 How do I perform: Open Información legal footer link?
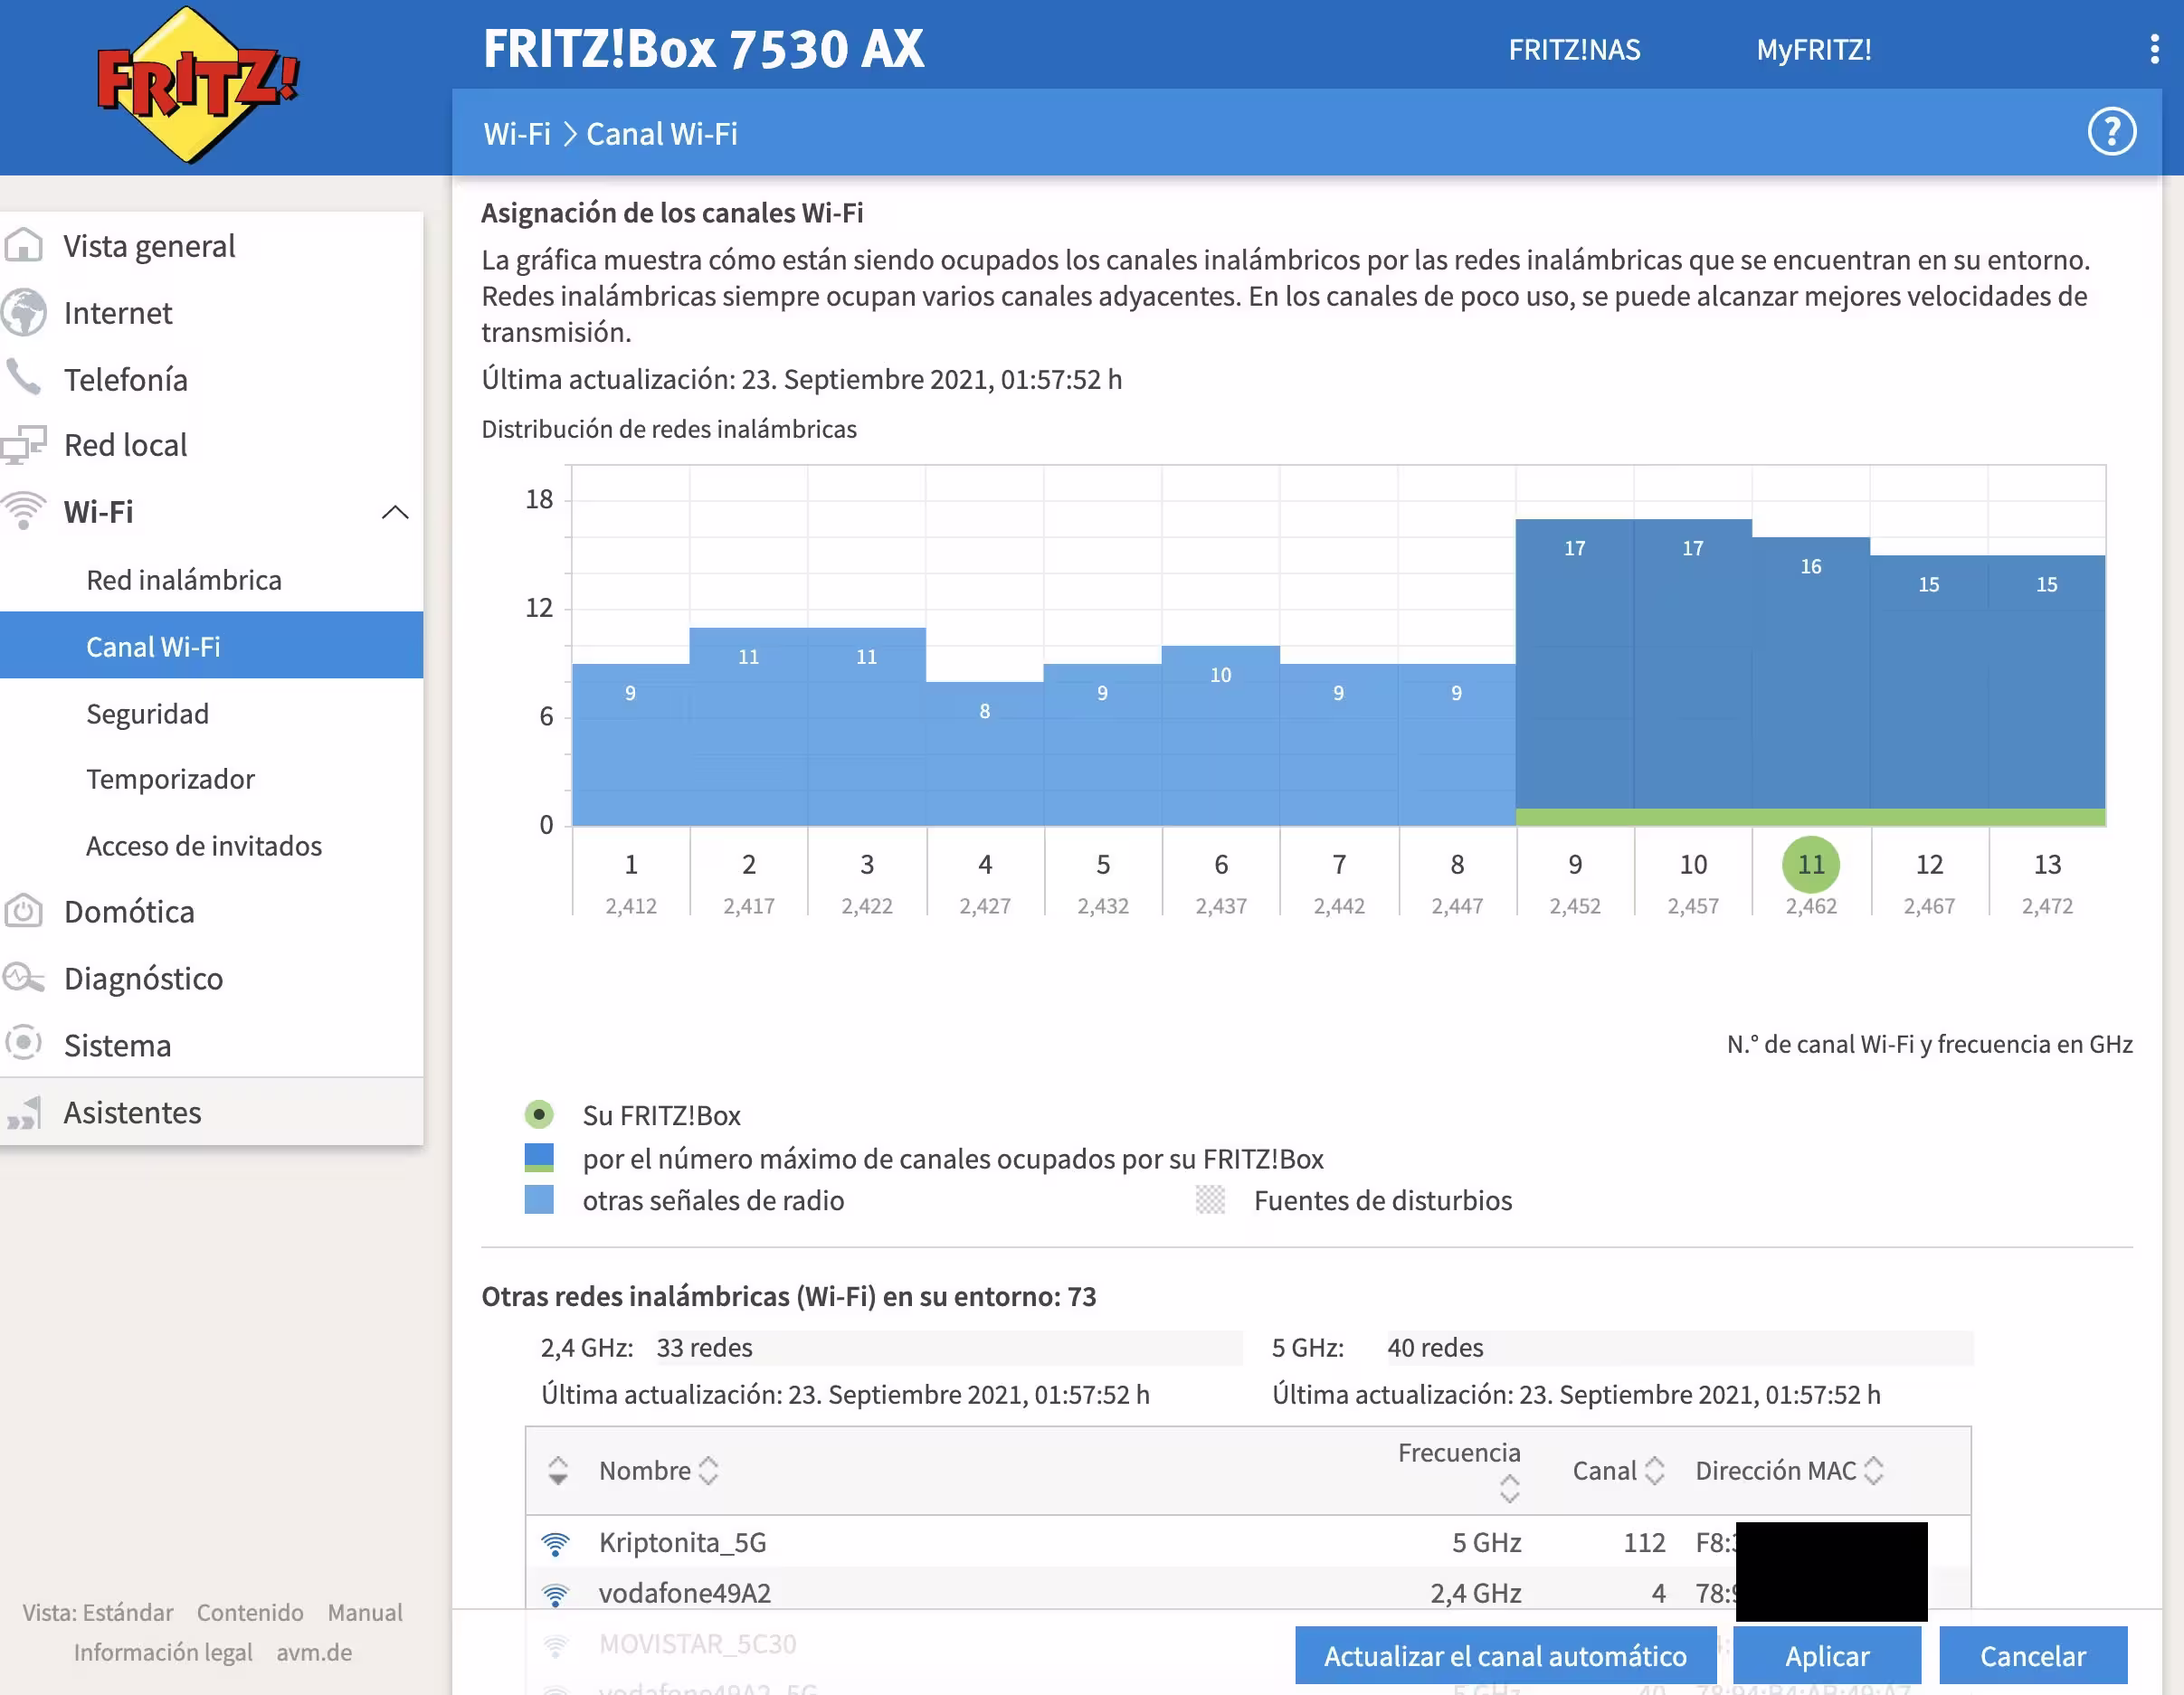tap(163, 1652)
